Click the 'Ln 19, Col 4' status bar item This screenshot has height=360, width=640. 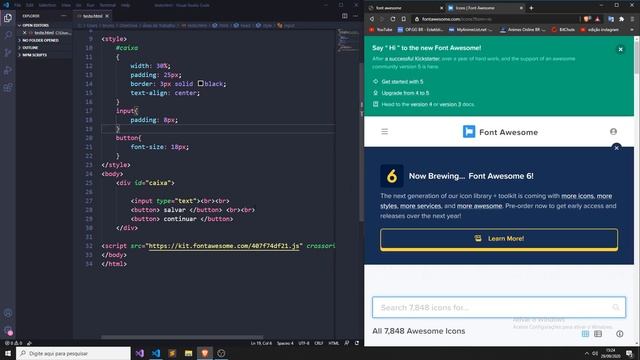pos(261,343)
